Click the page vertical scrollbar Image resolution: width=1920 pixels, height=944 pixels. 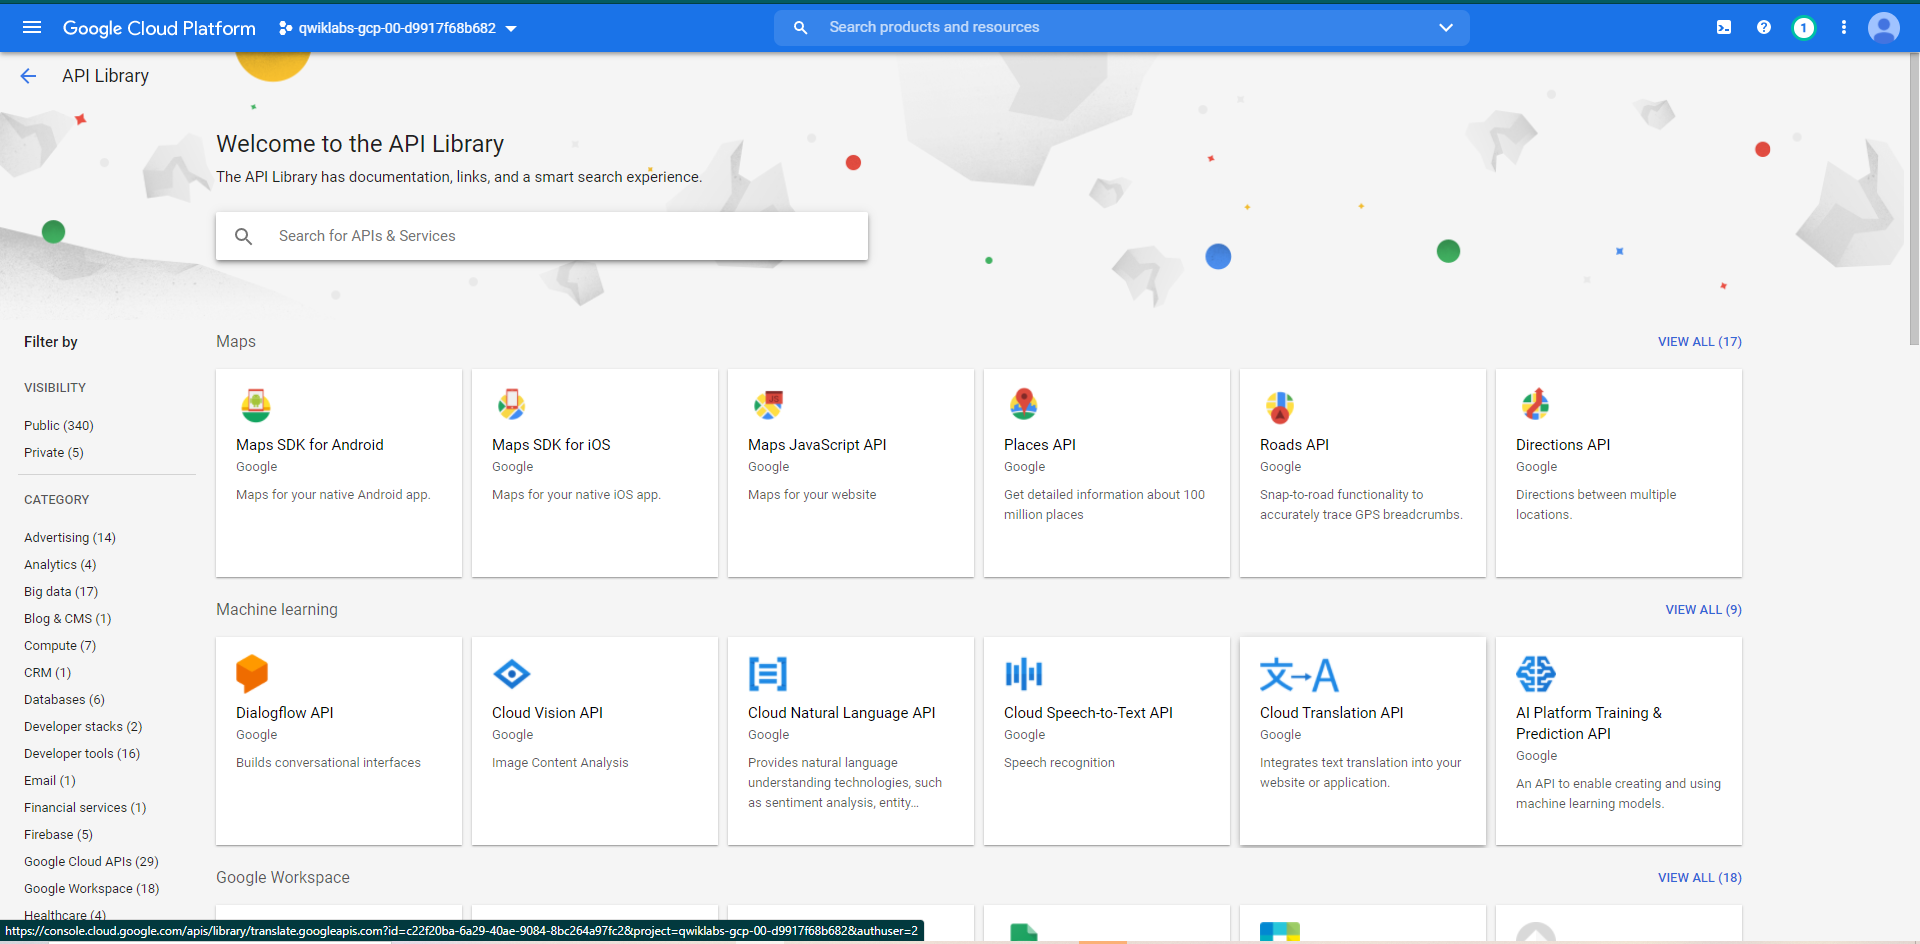point(1913,200)
